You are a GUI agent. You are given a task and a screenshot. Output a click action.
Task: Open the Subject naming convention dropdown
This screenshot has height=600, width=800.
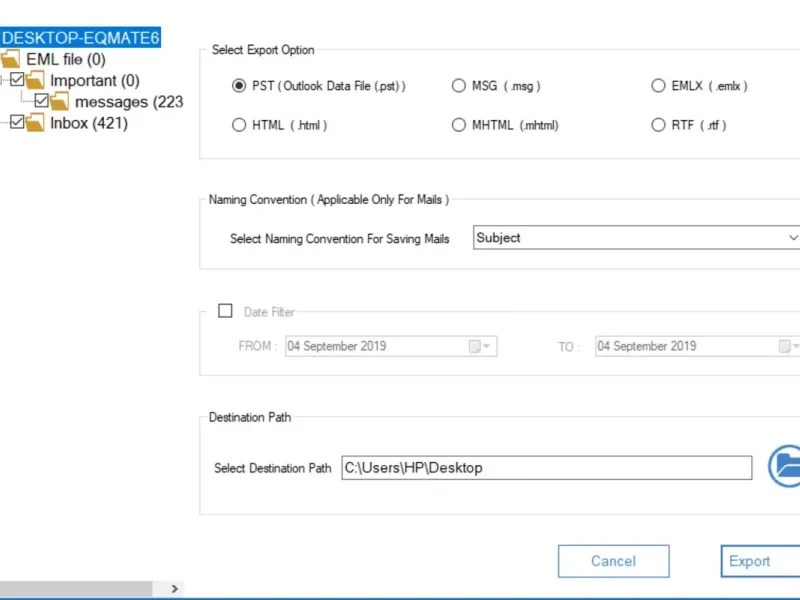click(x=636, y=238)
